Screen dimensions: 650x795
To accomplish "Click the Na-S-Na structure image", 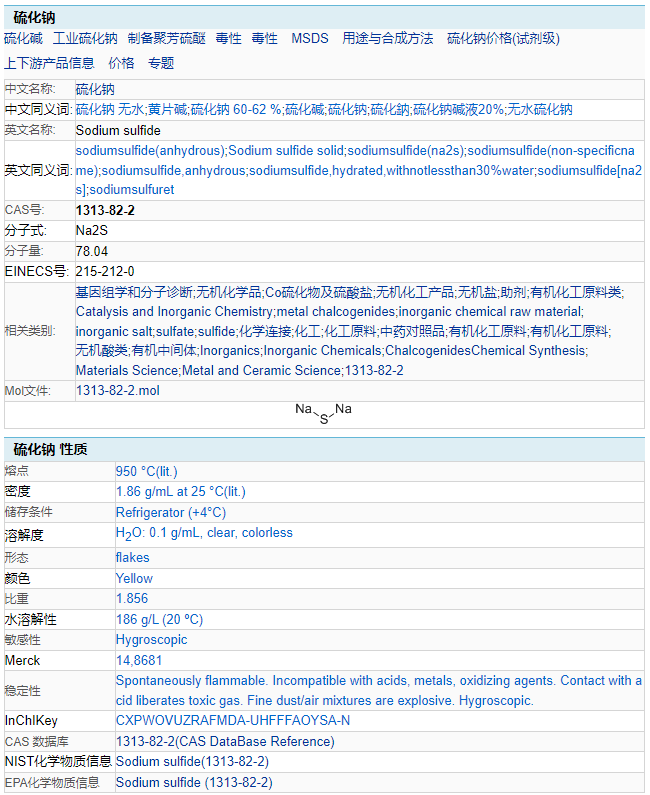I will pyautogui.click(x=323, y=414).
